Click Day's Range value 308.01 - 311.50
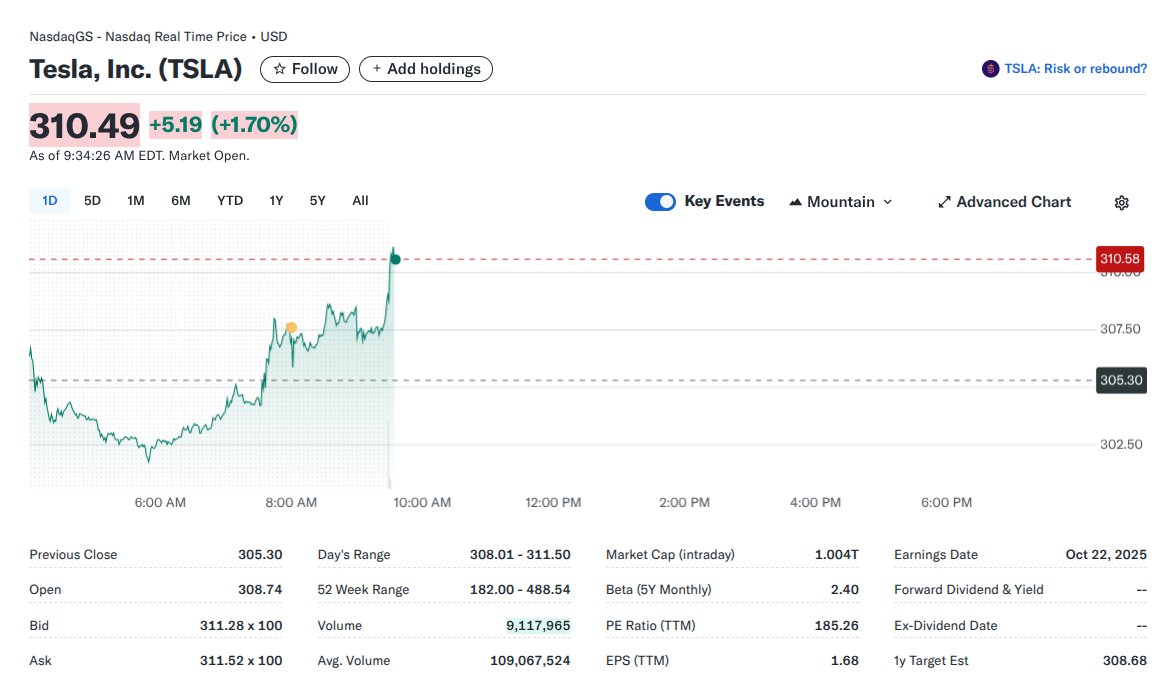Image resolution: width=1173 pixels, height=689 pixels. point(520,554)
